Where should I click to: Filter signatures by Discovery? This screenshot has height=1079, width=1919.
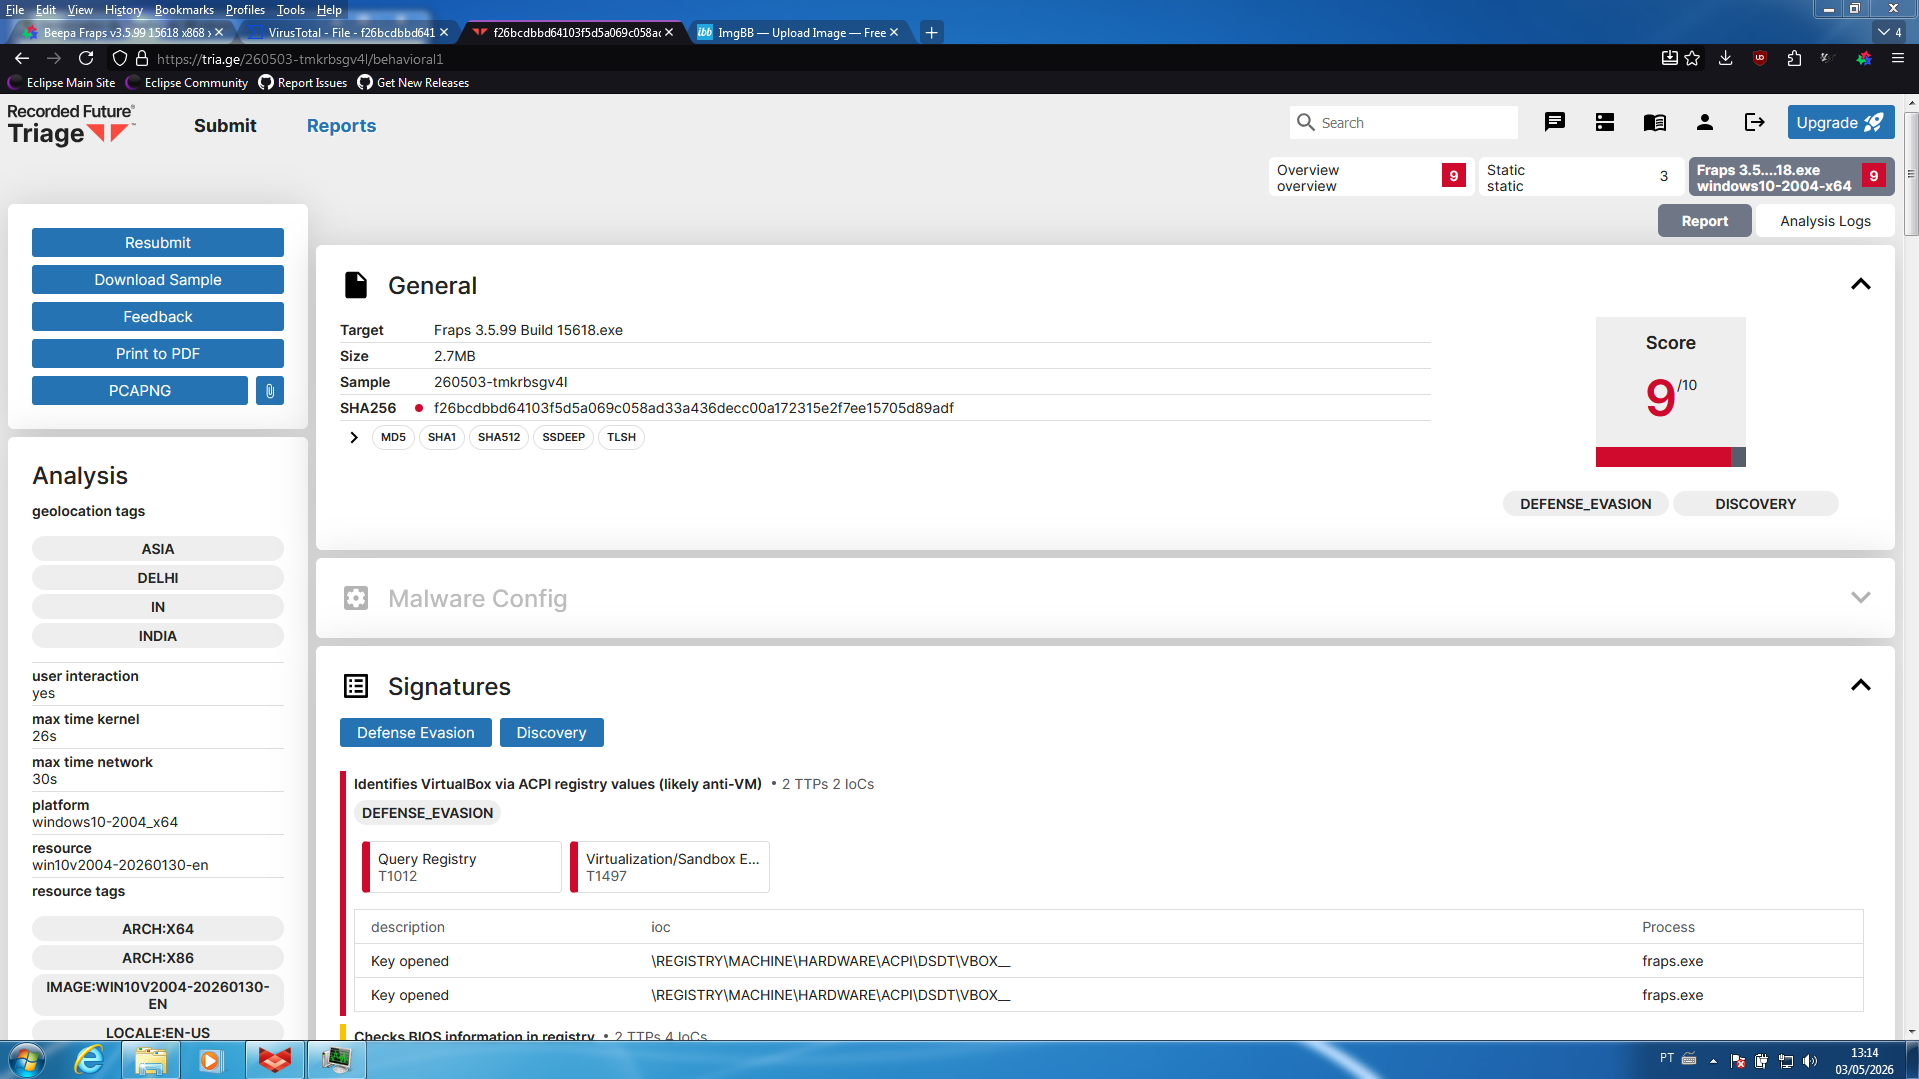coord(551,733)
